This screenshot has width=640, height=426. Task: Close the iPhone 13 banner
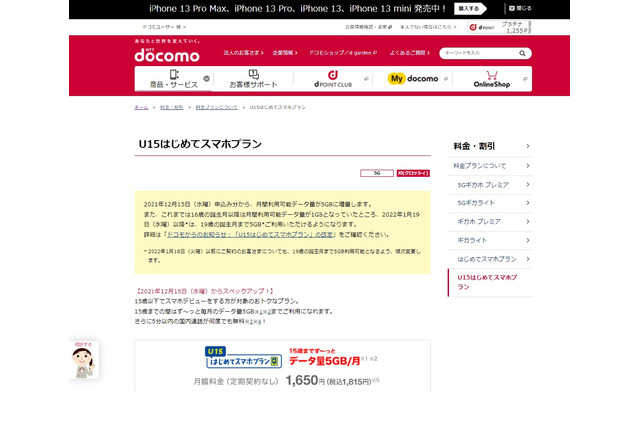coord(520,8)
